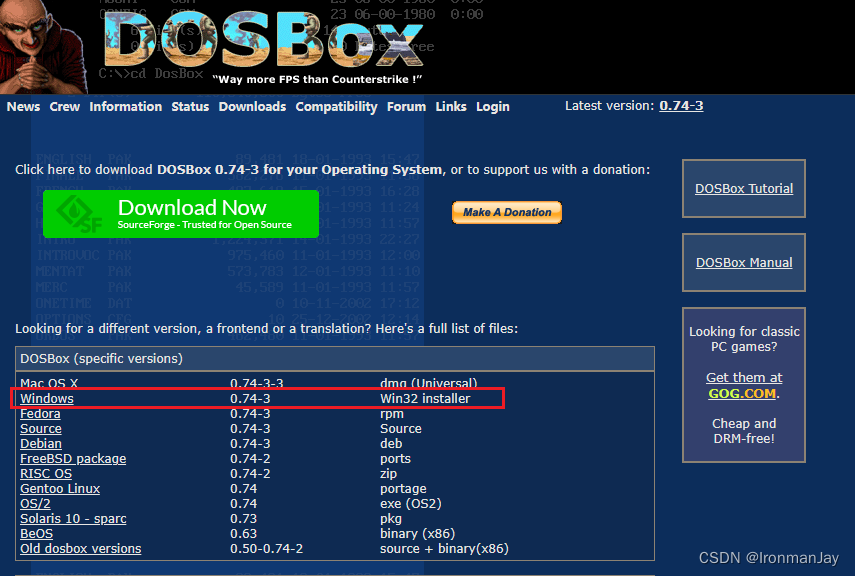This screenshot has height=576, width=855.
Task: Click the SourceForge logo icon on download button
Action: pyautogui.click(x=80, y=215)
